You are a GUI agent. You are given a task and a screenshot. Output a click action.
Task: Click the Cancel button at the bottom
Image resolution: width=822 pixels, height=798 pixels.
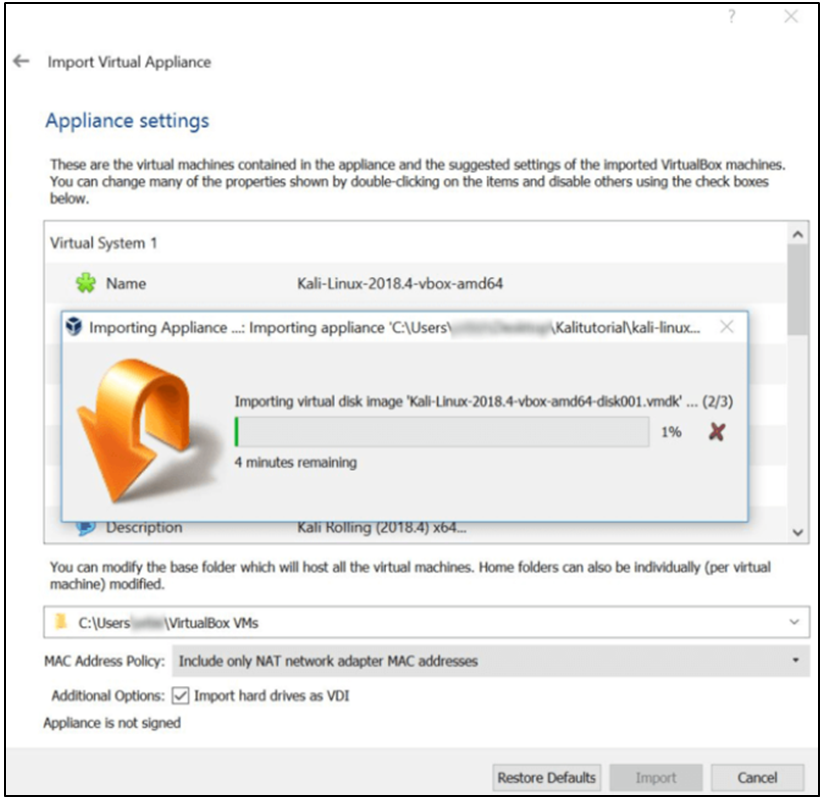pyautogui.click(x=757, y=777)
